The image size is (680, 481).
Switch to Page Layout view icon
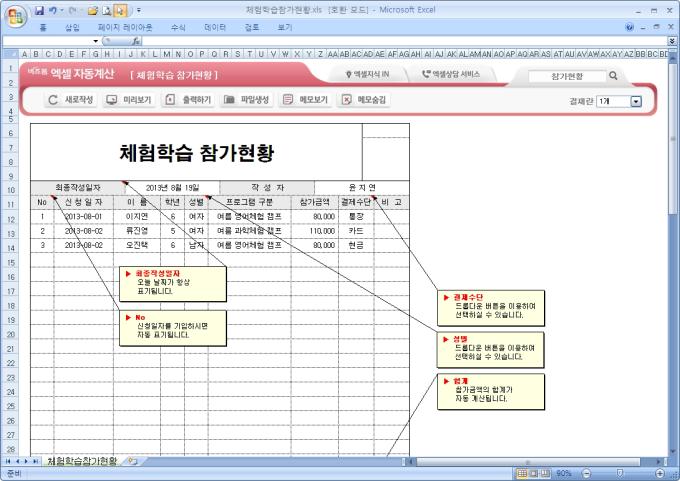pyautogui.click(x=534, y=473)
